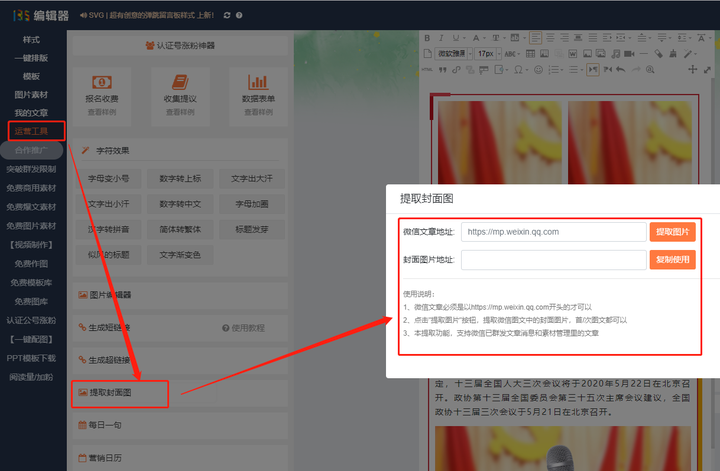
Task: Open 收集提议 book icon tool
Action: pos(180,96)
